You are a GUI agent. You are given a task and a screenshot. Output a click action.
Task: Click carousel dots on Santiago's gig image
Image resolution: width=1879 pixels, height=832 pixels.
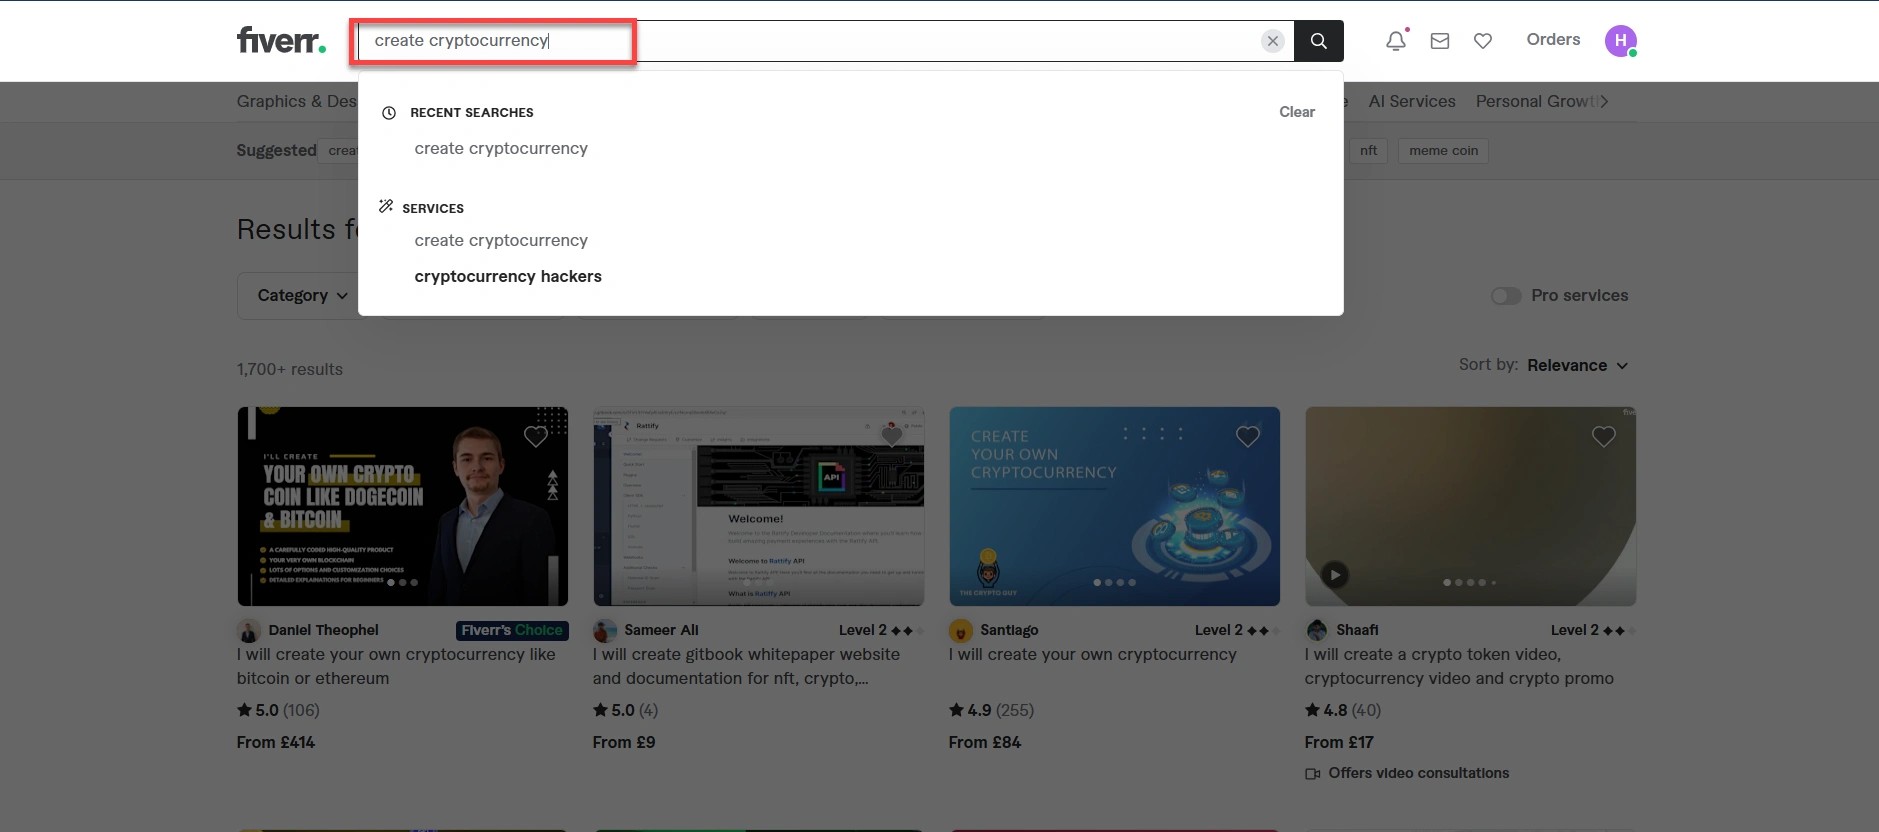point(1115,582)
